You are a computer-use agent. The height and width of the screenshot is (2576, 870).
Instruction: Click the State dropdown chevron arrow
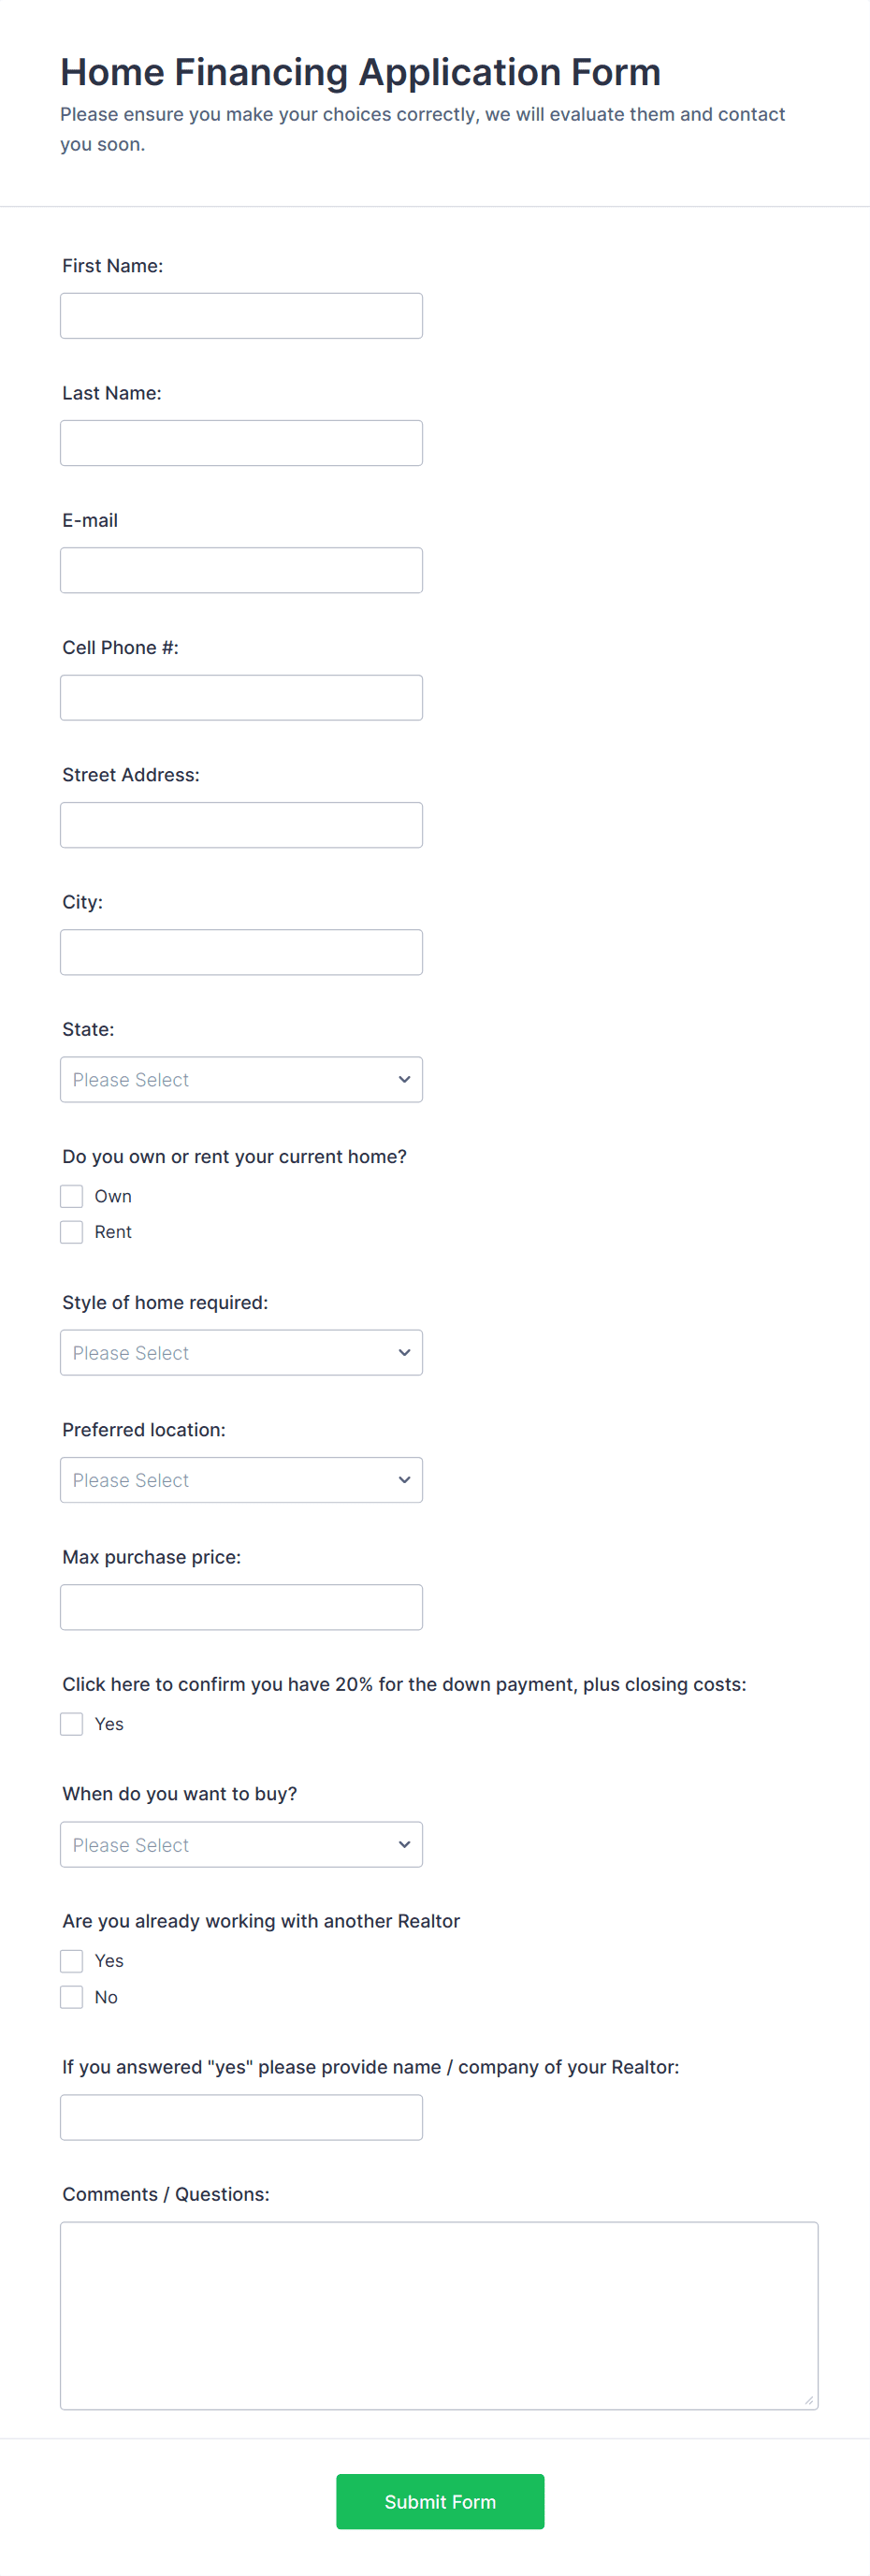pyautogui.click(x=404, y=1079)
